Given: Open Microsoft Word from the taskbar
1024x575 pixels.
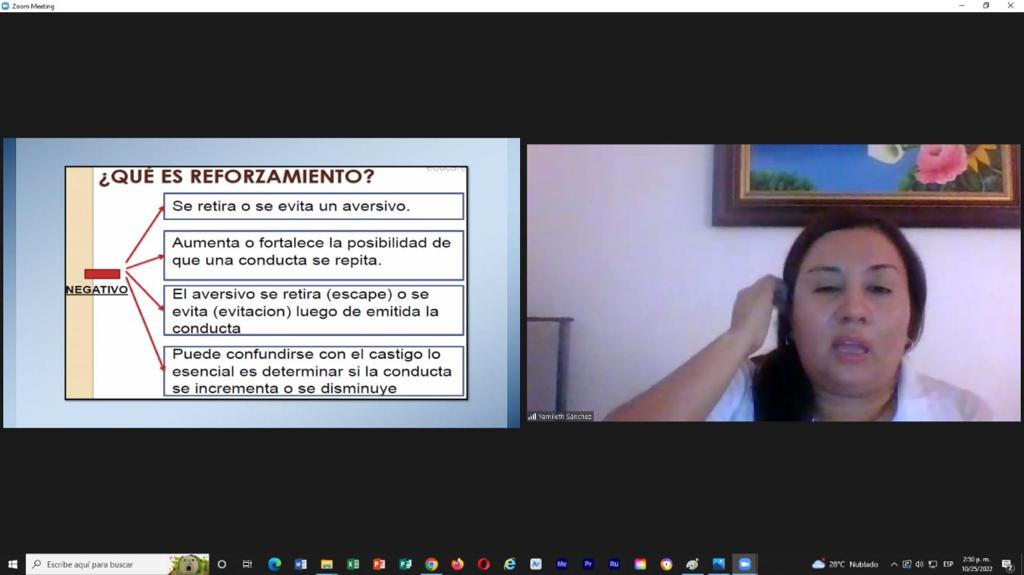Looking at the screenshot, I should [x=300, y=564].
